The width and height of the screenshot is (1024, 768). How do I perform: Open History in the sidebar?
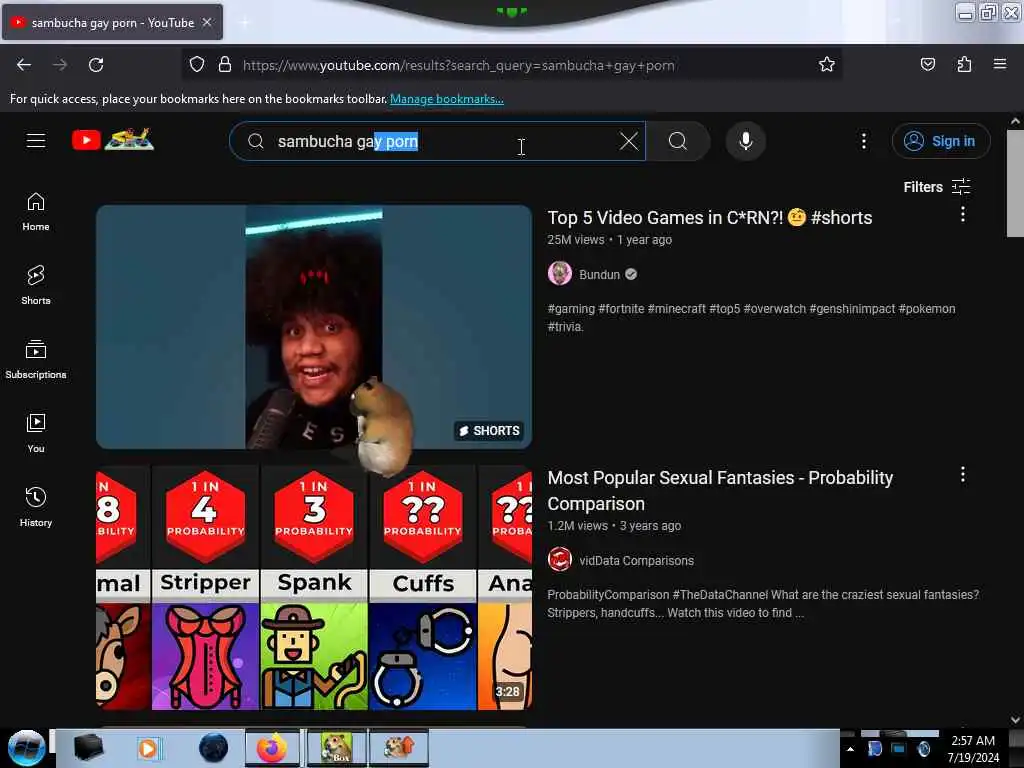[36, 507]
